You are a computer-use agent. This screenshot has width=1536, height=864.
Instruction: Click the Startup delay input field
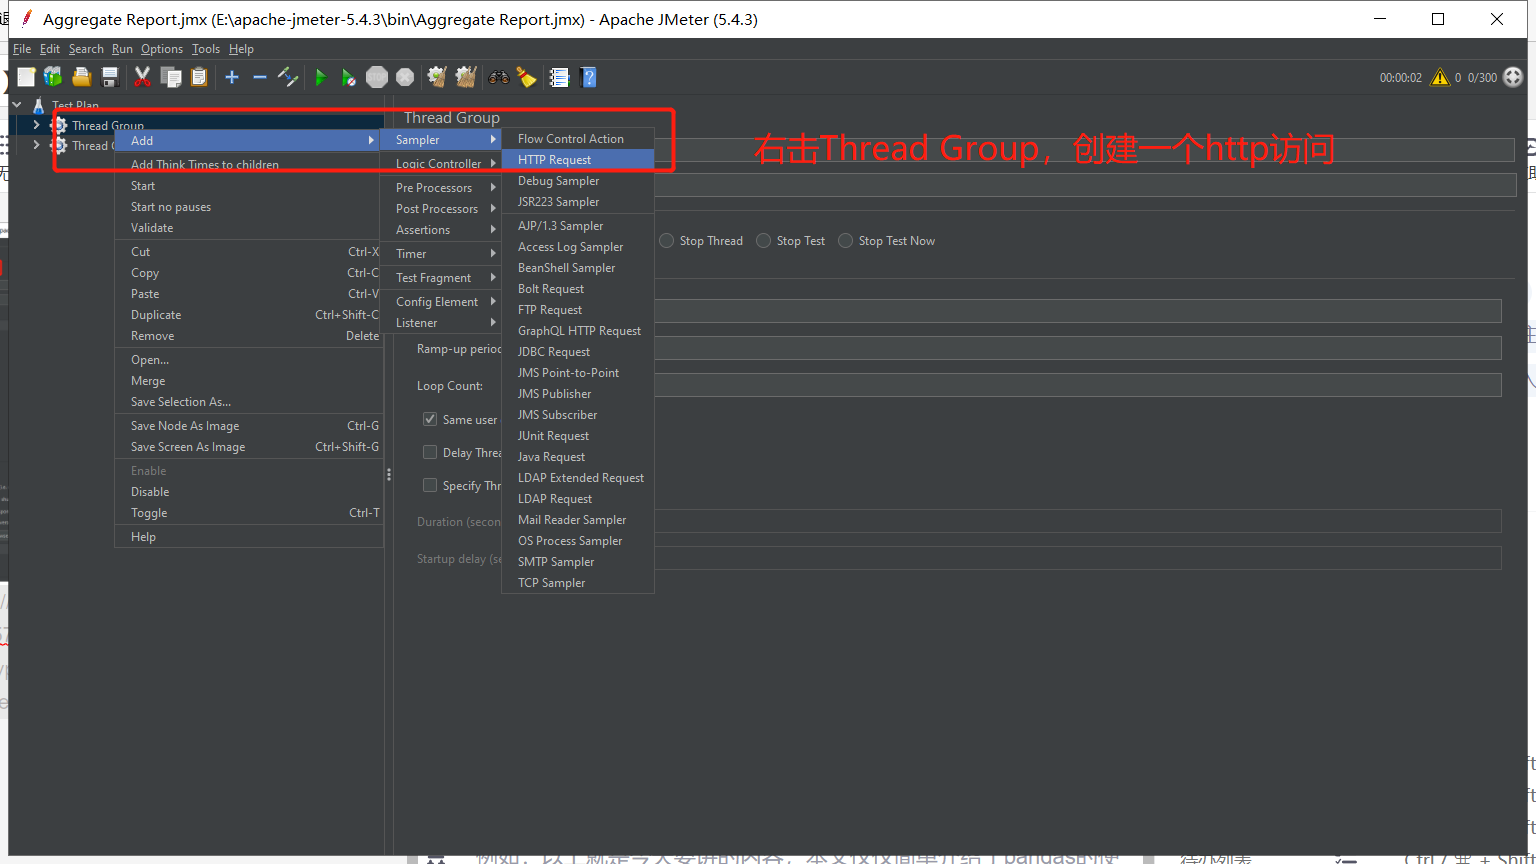coord(1078,558)
